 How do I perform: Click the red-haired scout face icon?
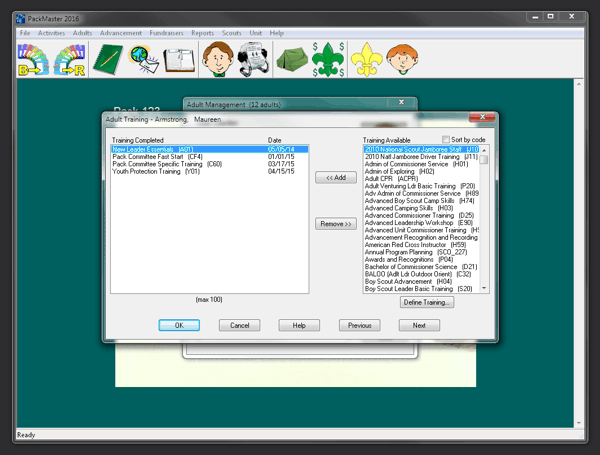(402, 59)
